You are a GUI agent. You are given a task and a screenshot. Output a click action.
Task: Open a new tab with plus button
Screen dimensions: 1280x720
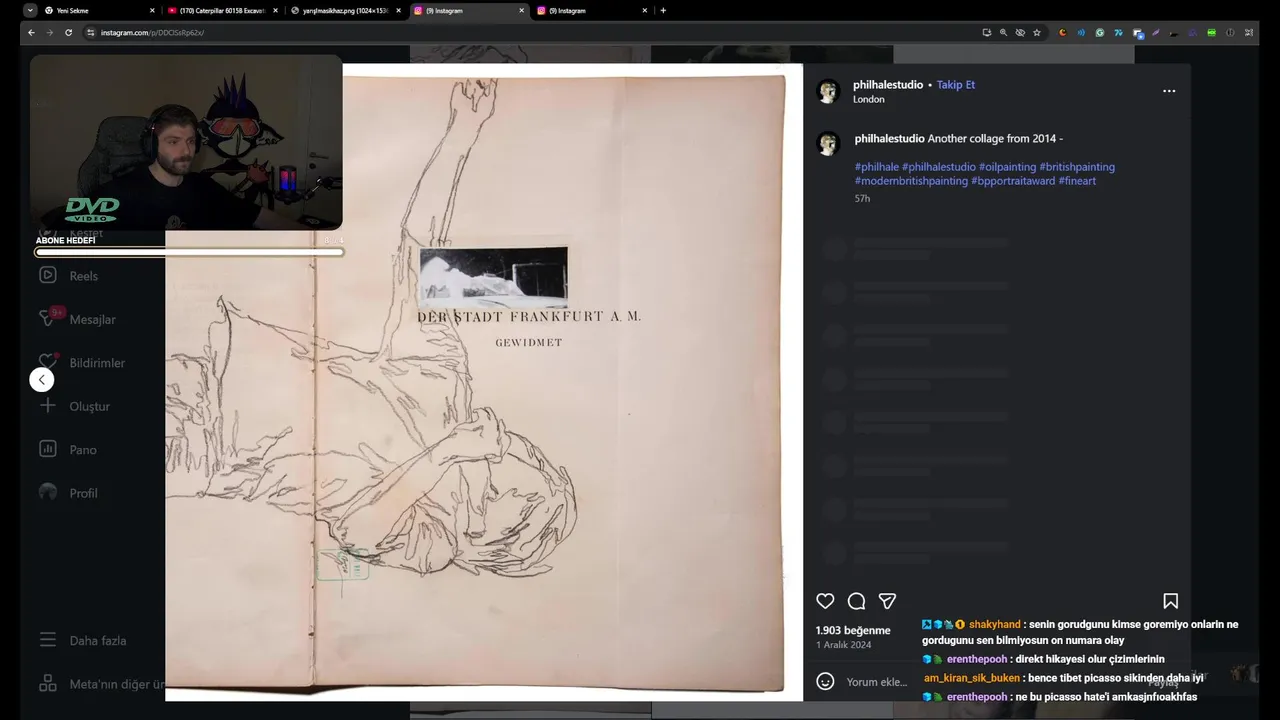663,10
